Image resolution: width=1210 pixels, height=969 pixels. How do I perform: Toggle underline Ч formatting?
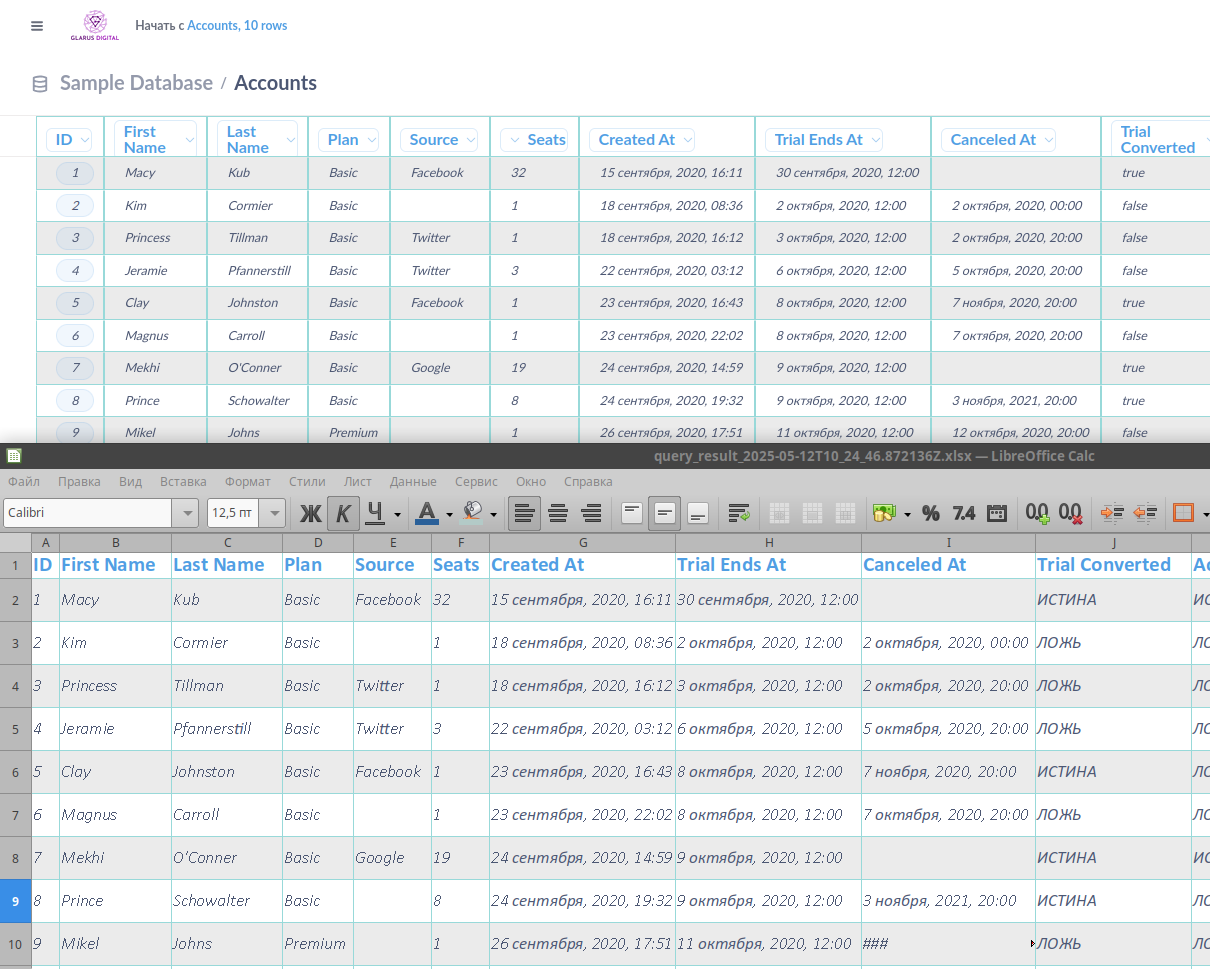point(375,513)
